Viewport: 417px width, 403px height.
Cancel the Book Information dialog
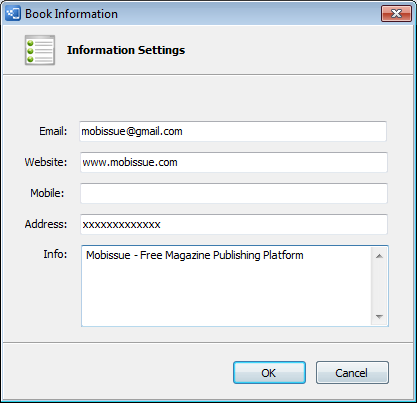[352, 373]
